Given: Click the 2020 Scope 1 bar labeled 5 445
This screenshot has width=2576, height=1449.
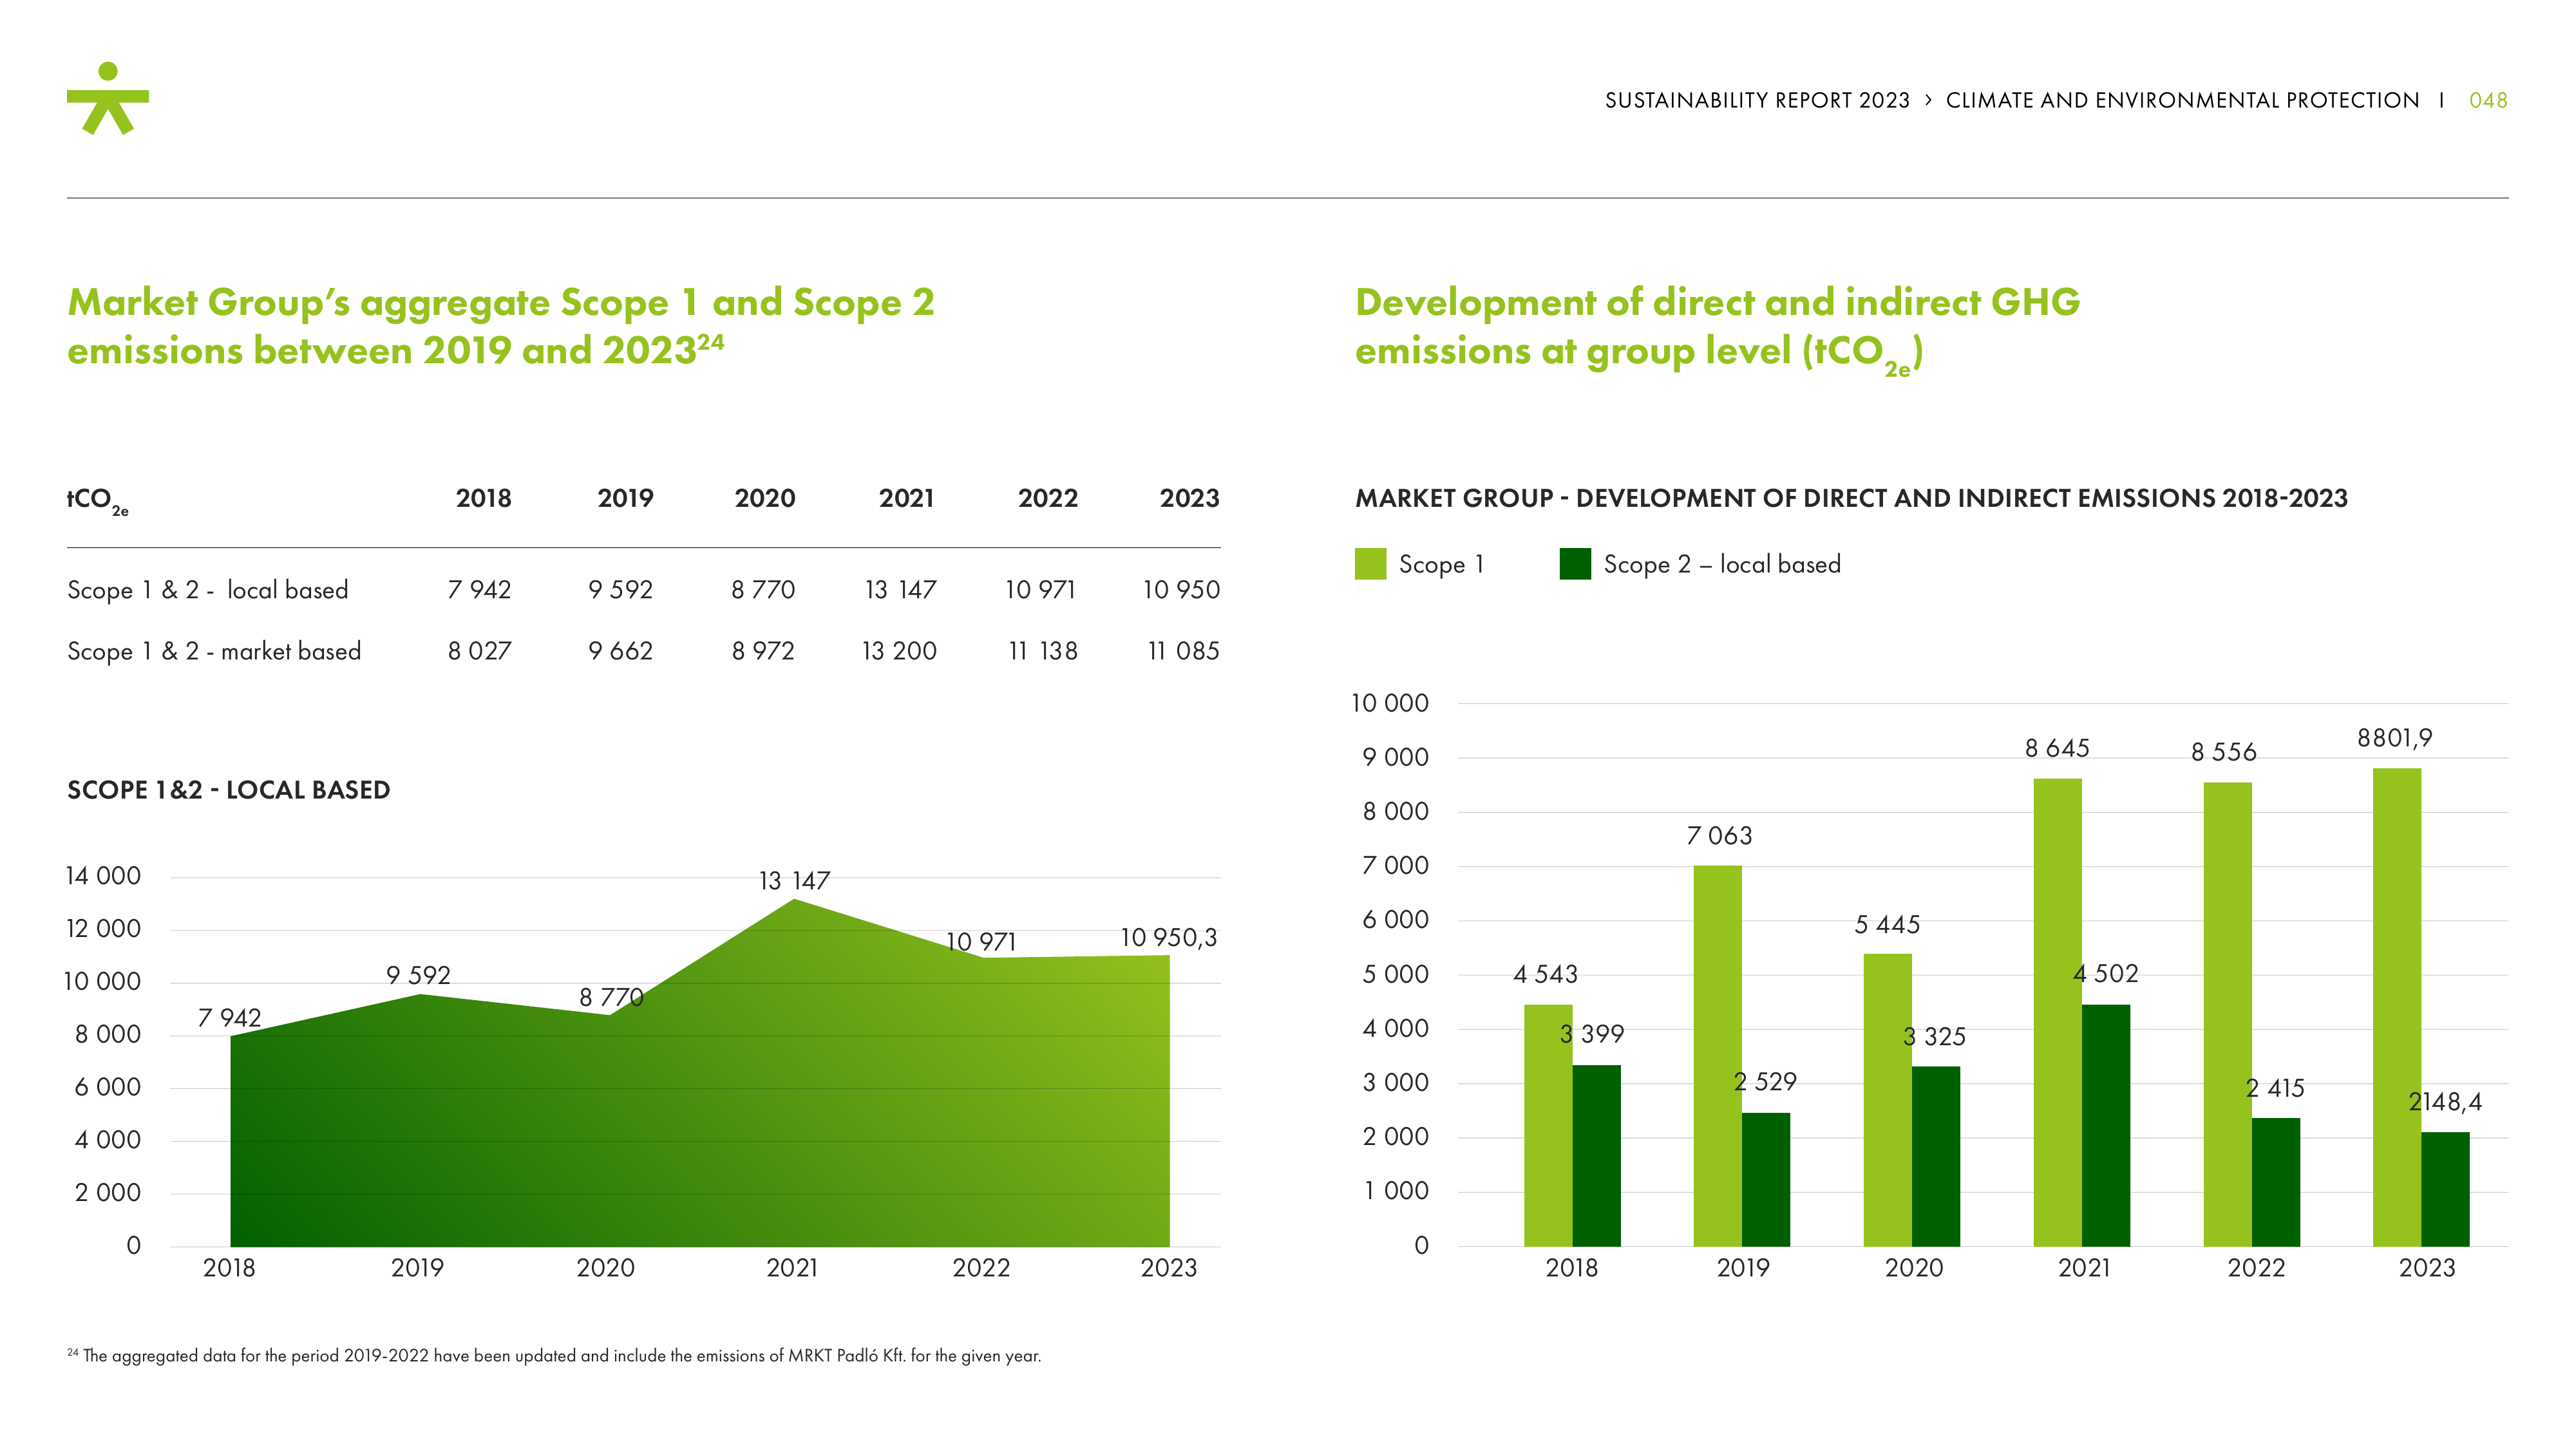Looking at the screenshot, I should point(1887,1100).
